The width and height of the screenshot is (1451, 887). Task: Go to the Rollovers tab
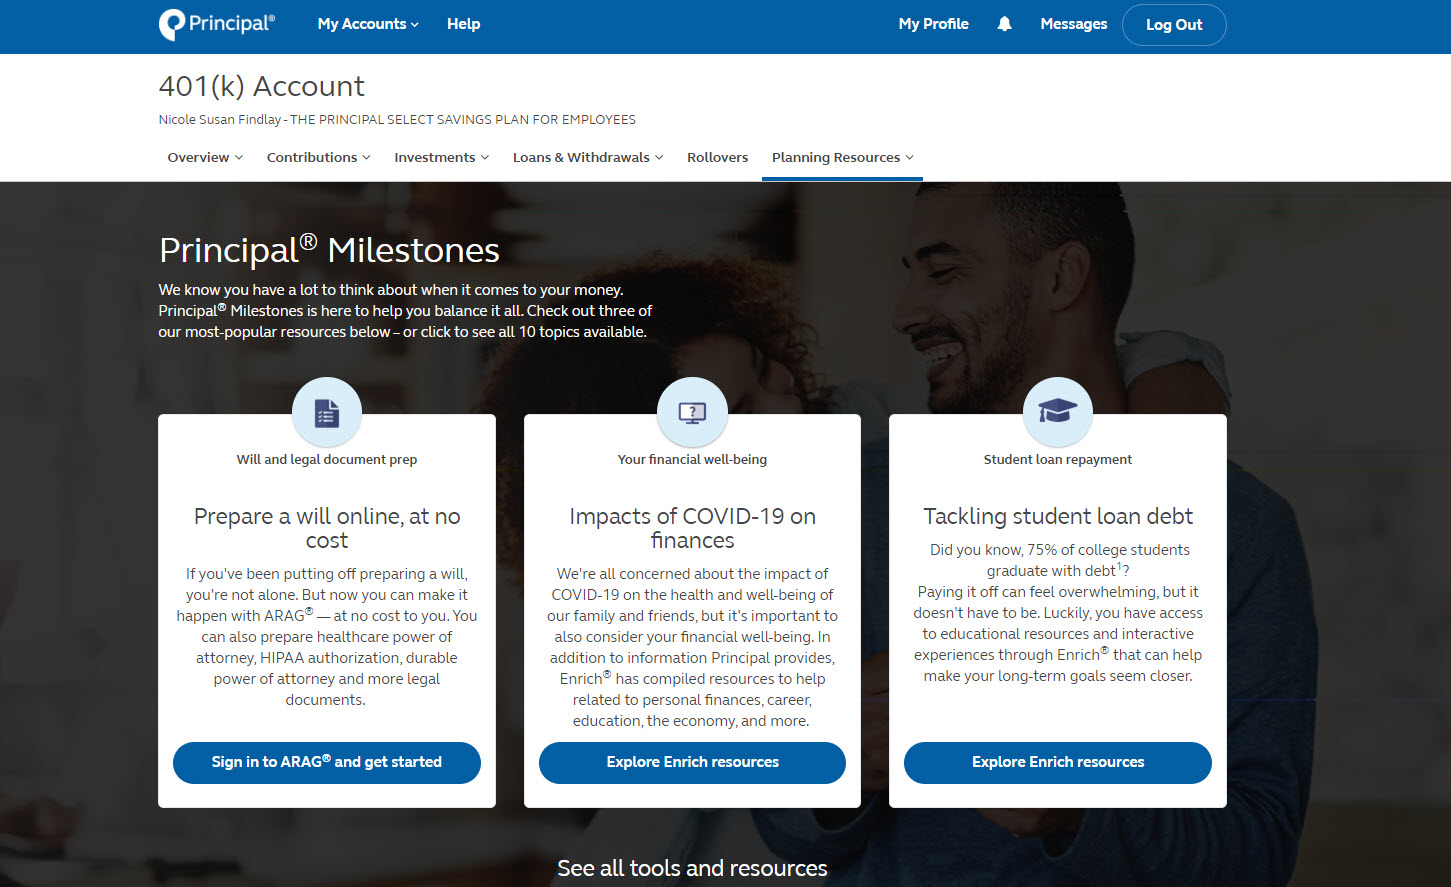[717, 157]
